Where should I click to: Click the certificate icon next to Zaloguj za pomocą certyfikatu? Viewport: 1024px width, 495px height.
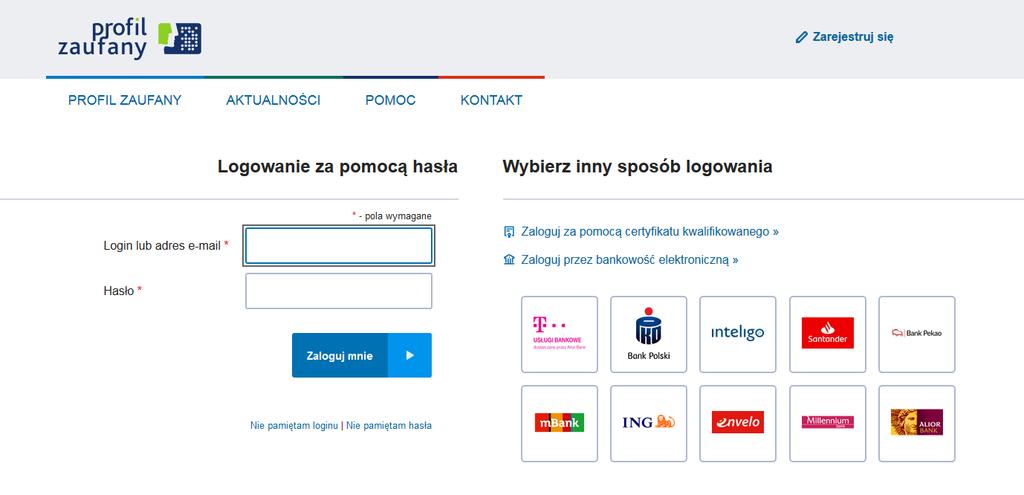click(x=509, y=232)
